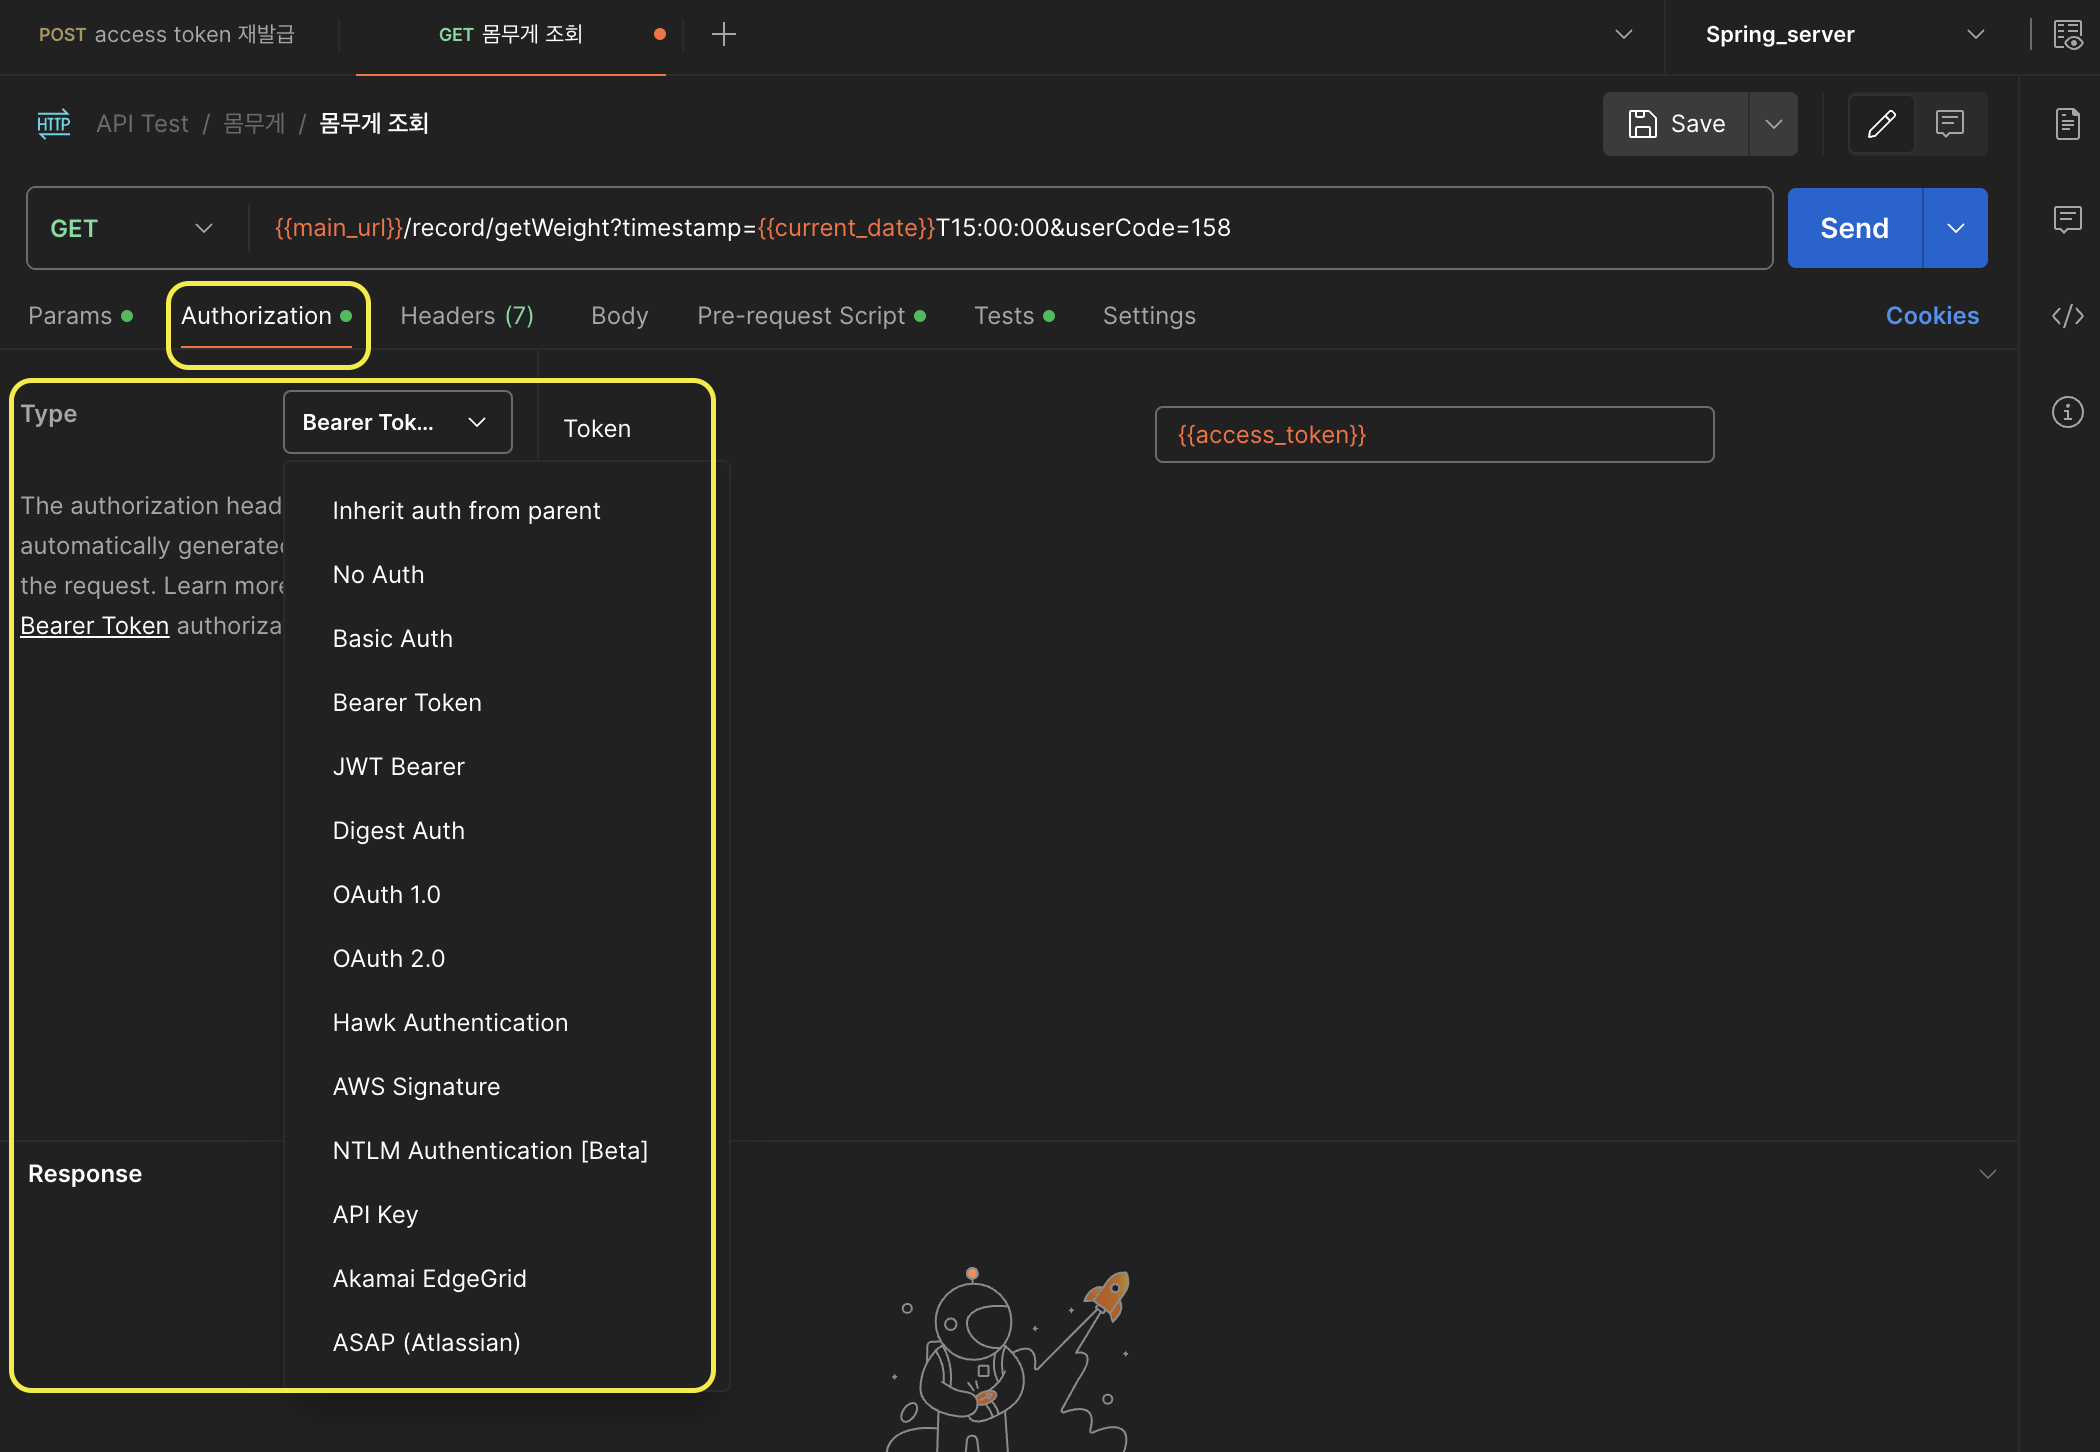Collapse the Response panel chevron
The image size is (2100, 1452).
1987,1174
